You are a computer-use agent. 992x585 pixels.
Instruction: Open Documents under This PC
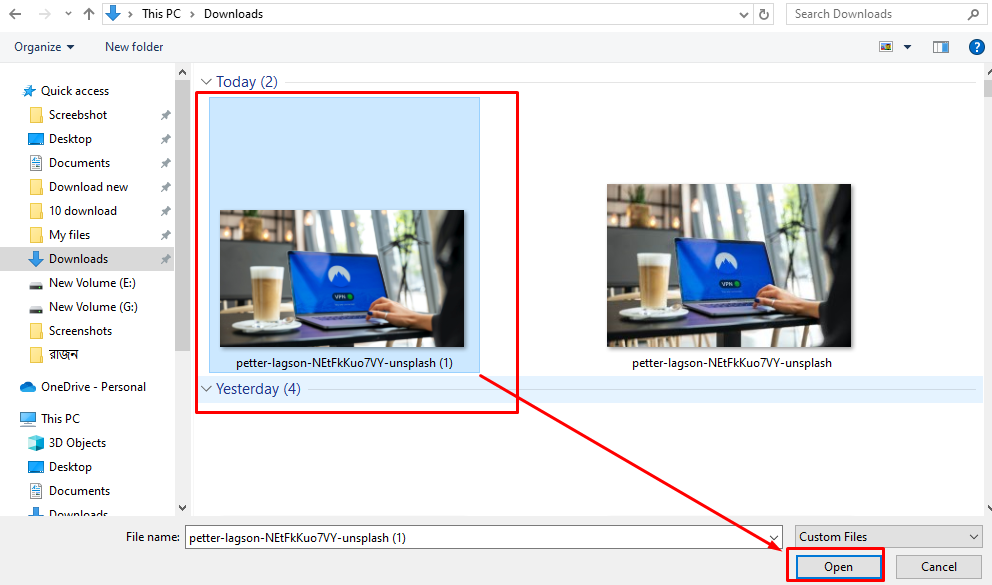79,491
